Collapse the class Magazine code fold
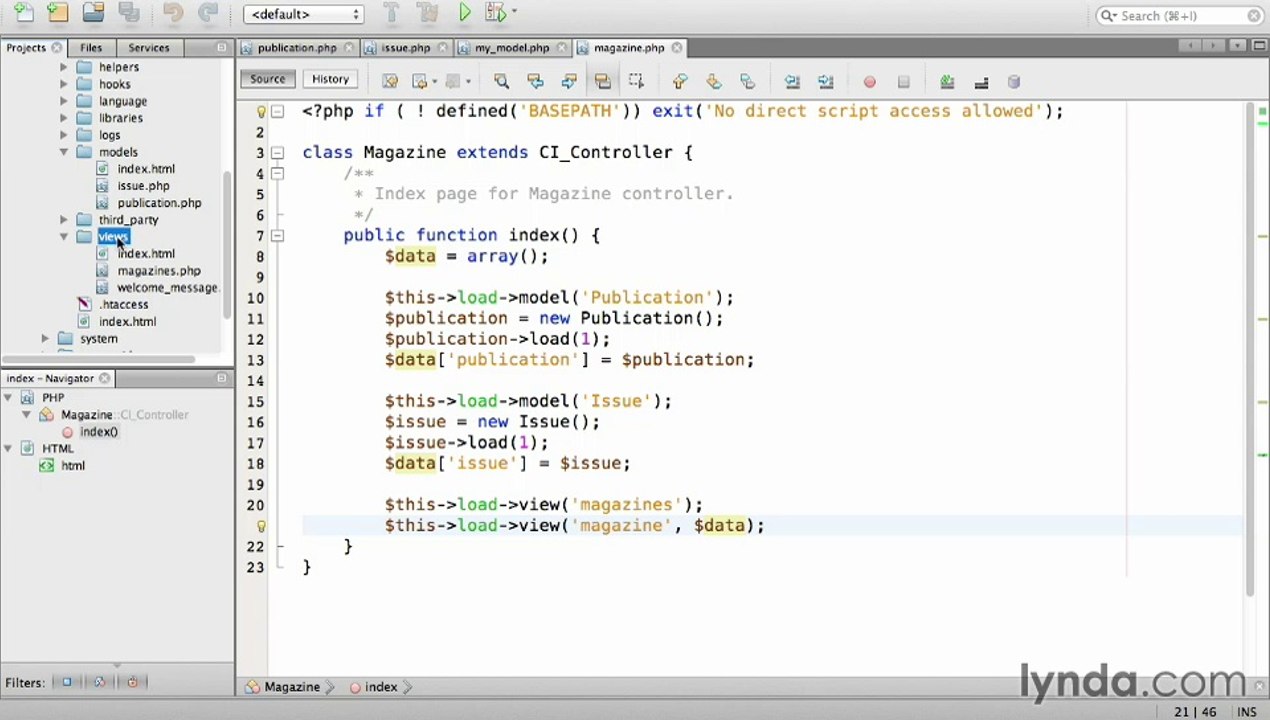 278,153
